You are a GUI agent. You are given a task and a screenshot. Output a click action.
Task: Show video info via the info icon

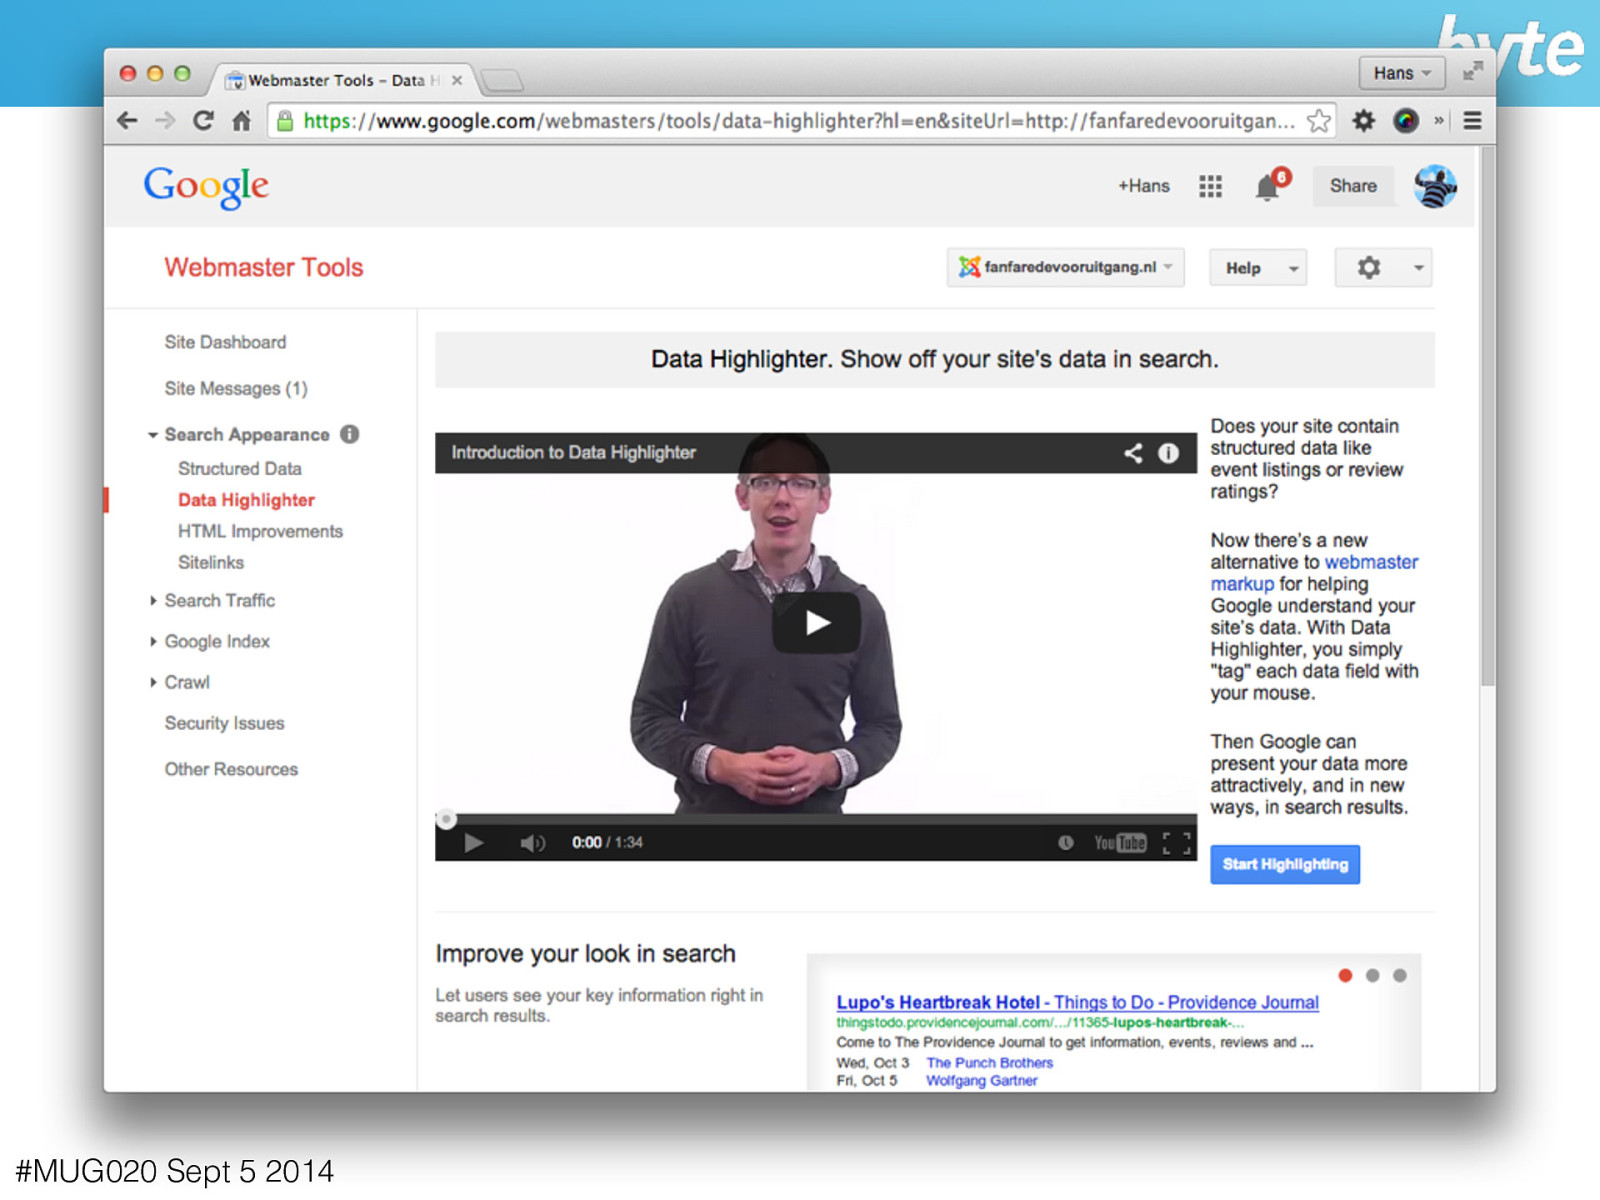[1168, 453]
